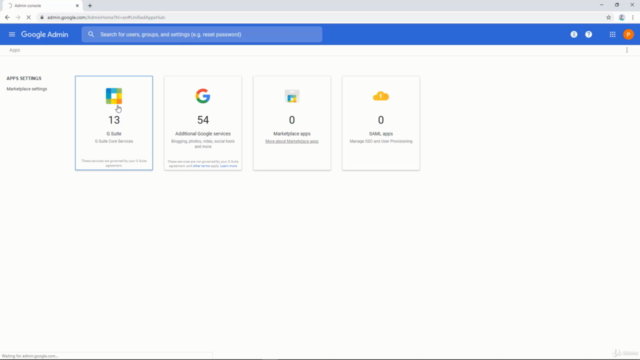
Task: Open a new browser tab
Action: [x=90, y=6]
